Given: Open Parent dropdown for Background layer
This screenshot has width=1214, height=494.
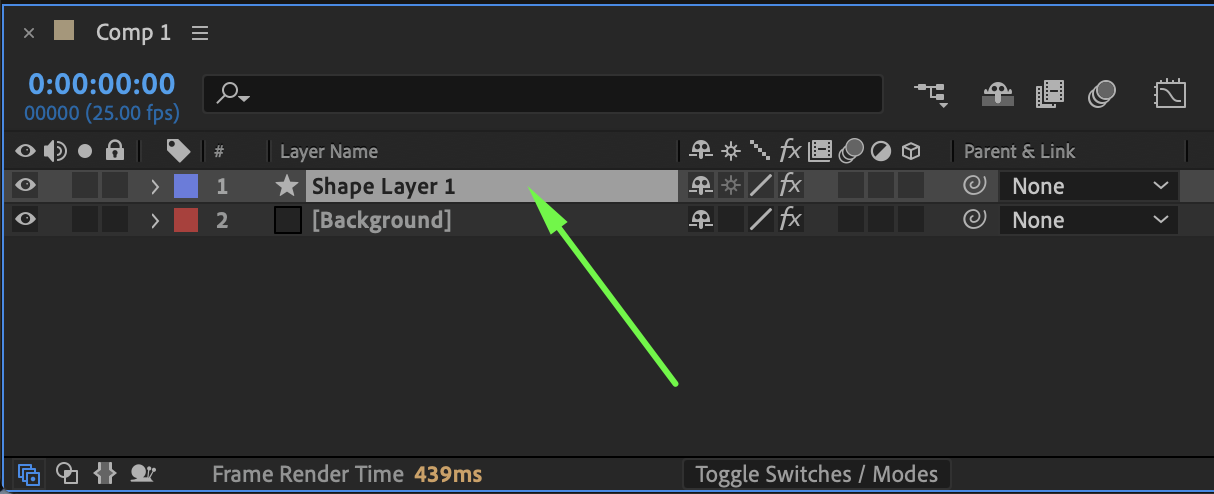Looking at the screenshot, I should coord(1089,220).
